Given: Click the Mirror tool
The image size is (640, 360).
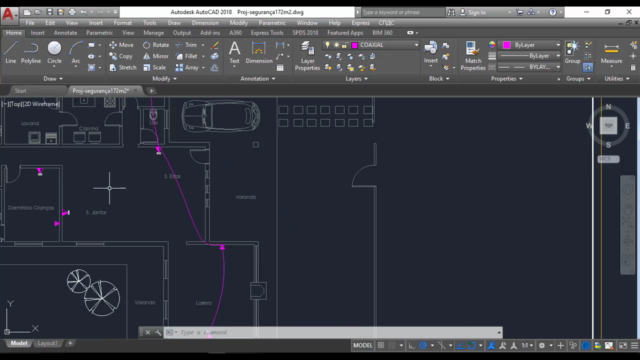Looking at the screenshot, I should (x=156, y=56).
